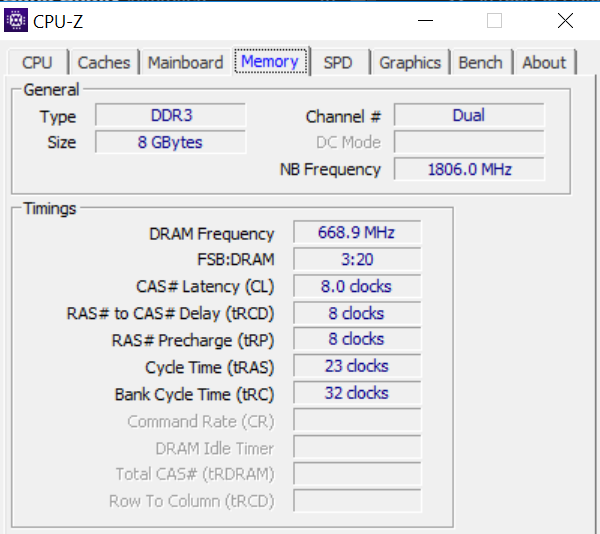This screenshot has width=600, height=534.
Task: Click the Size field showing 8 GBytes
Action: point(171,142)
